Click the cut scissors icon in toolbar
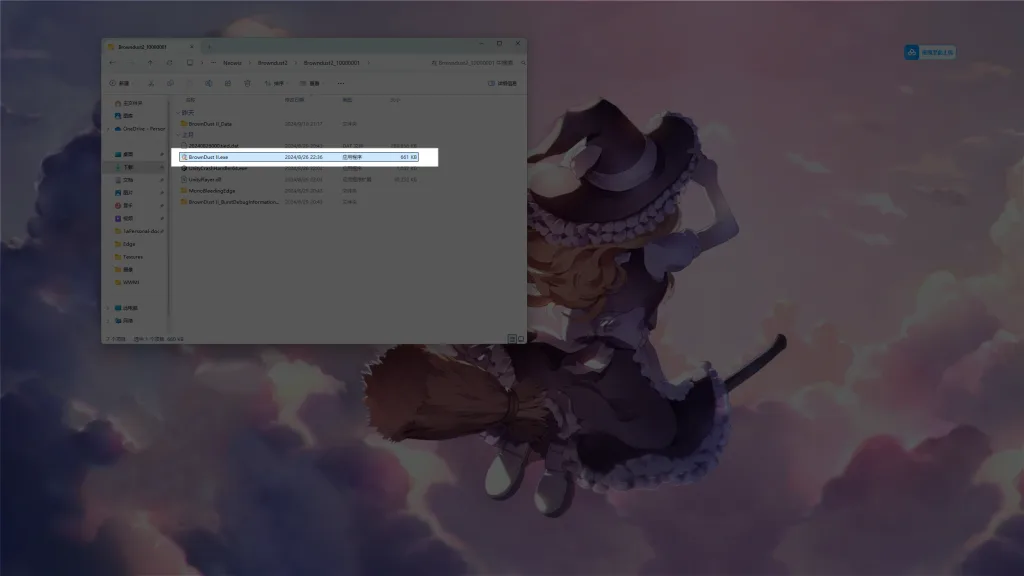This screenshot has height=576, width=1024. [151, 83]
